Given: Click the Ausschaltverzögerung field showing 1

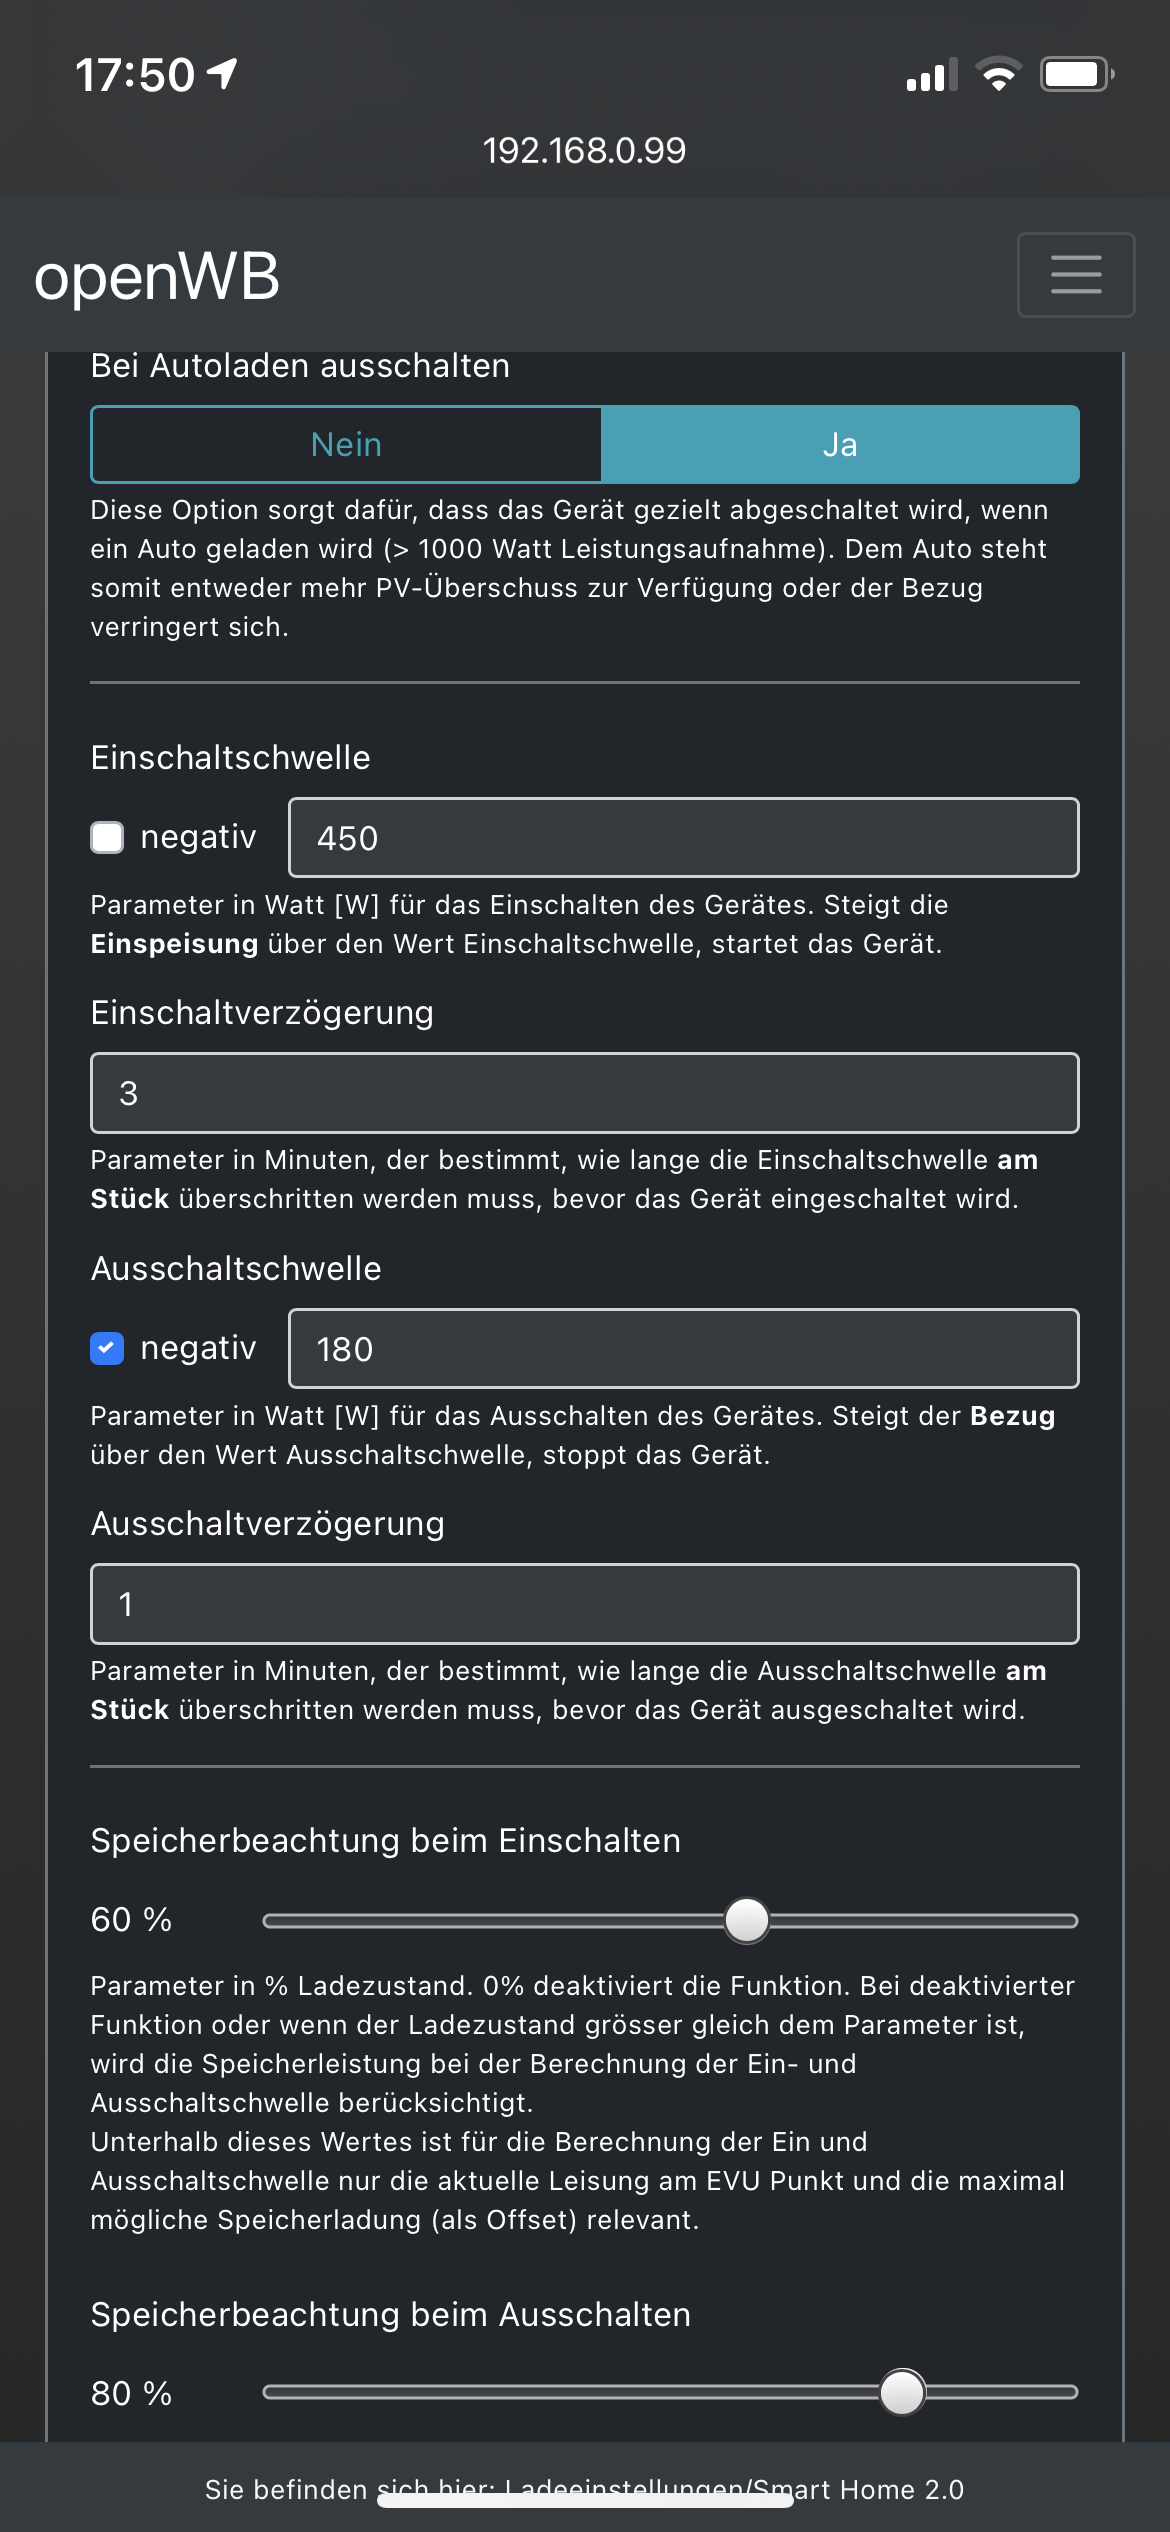Looking at the screenshot, I should [x=584, y=1604].
